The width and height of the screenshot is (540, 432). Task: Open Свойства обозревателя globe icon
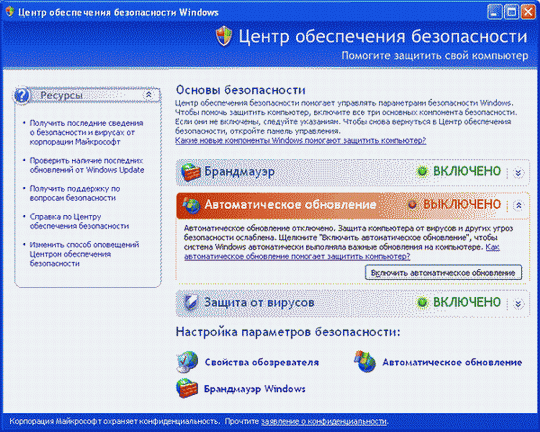pyautogui.click(x=187, y=362)
